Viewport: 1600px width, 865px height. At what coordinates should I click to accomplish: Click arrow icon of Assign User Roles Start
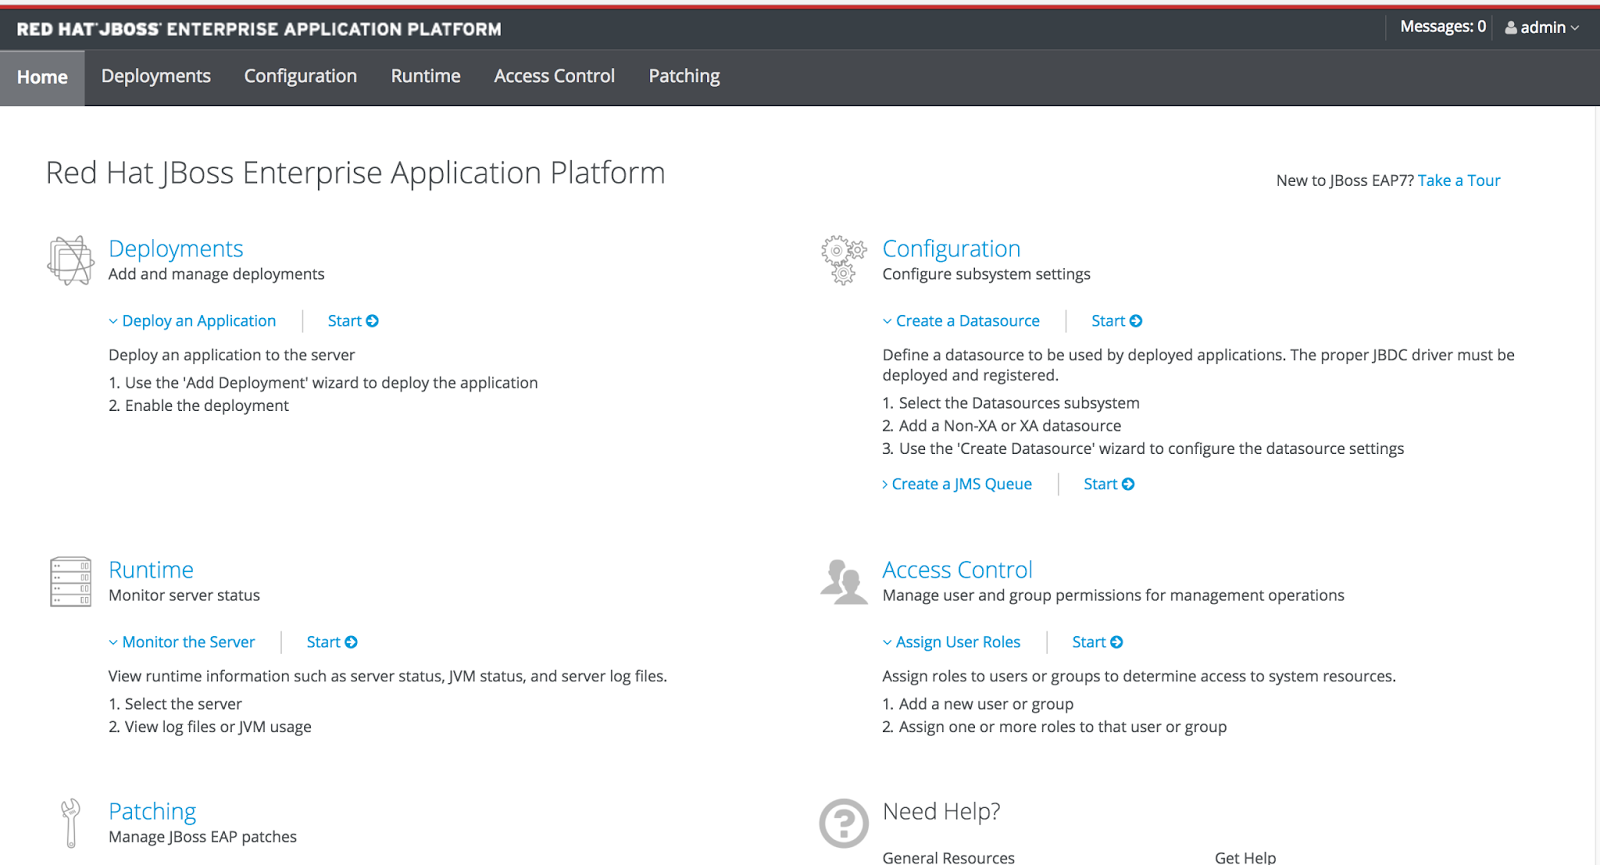point(1117,642)
